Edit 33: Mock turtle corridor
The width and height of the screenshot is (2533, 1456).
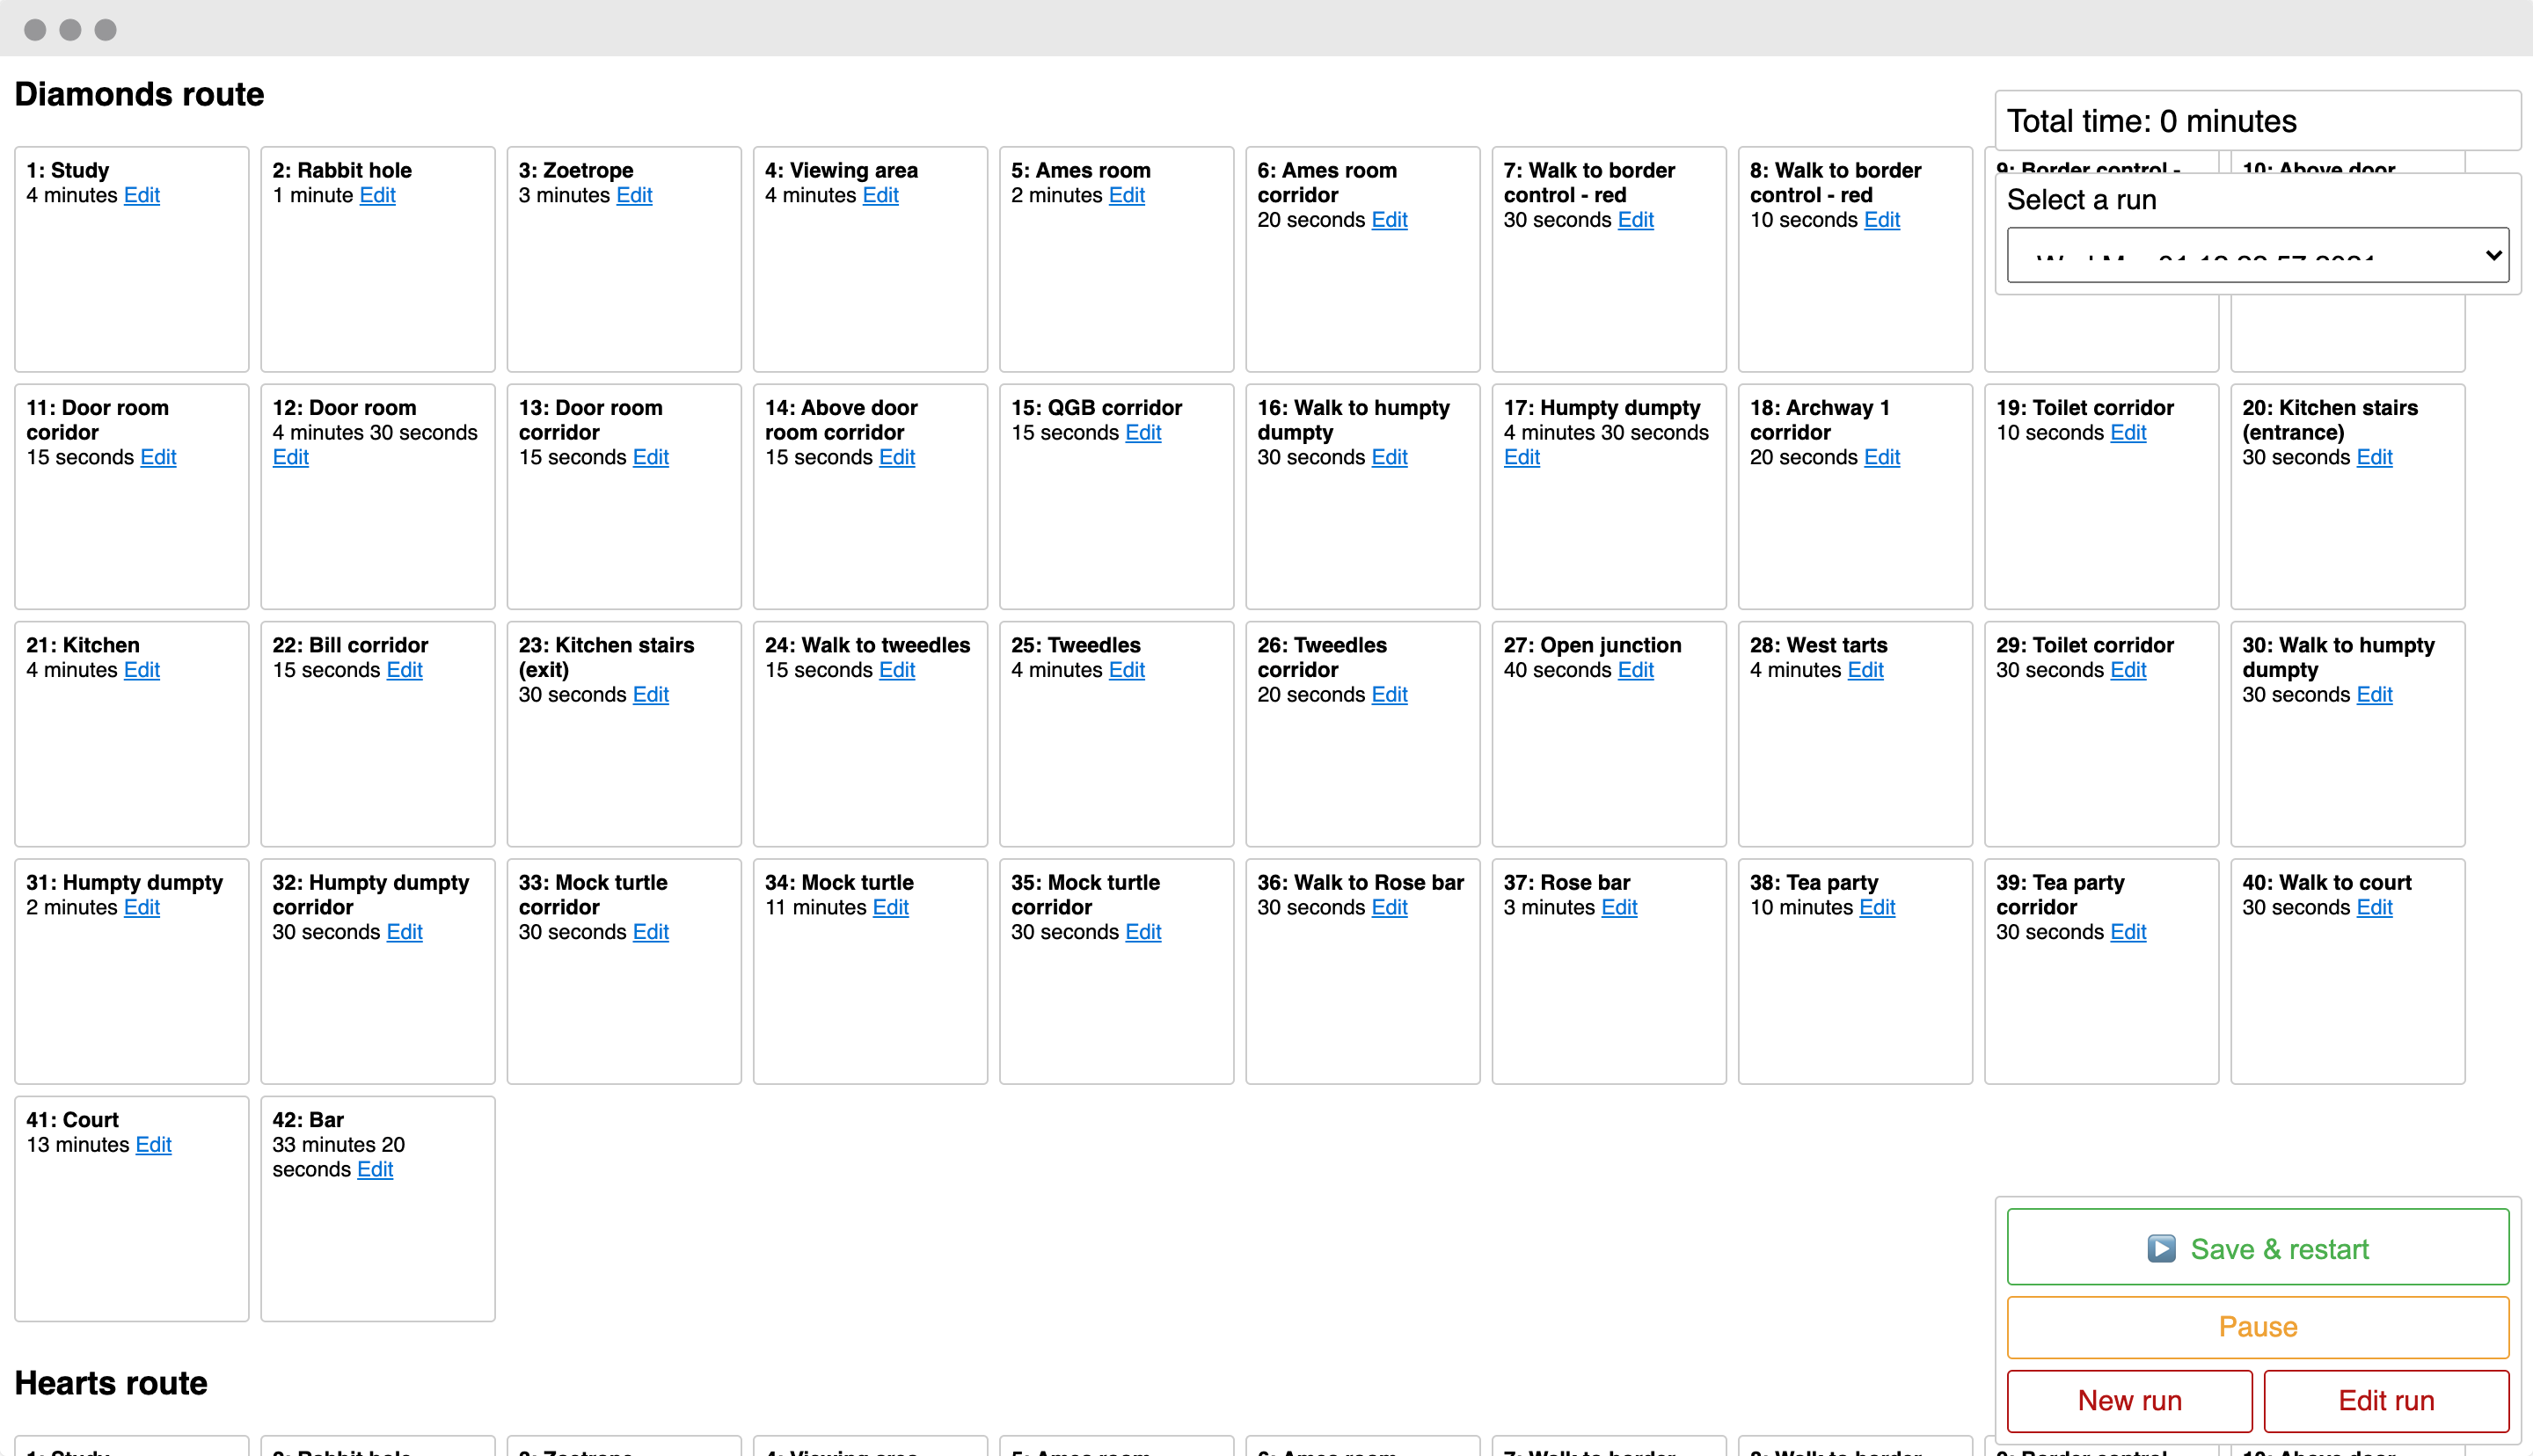651,932
